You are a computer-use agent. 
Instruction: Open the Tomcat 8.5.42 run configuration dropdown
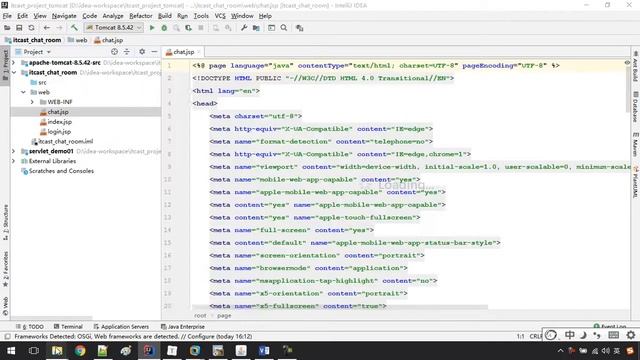click(114, 27)
